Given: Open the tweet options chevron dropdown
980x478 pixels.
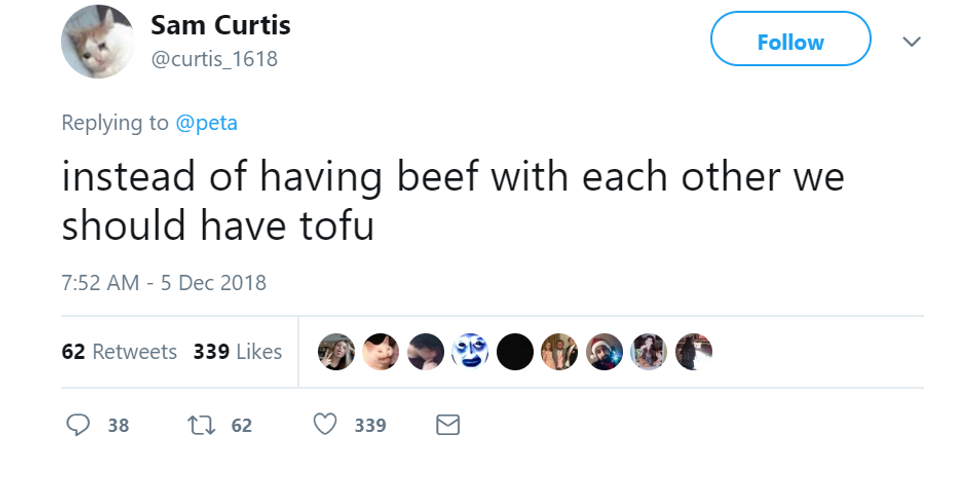Looking at the screenshot, I should [911, 42].
